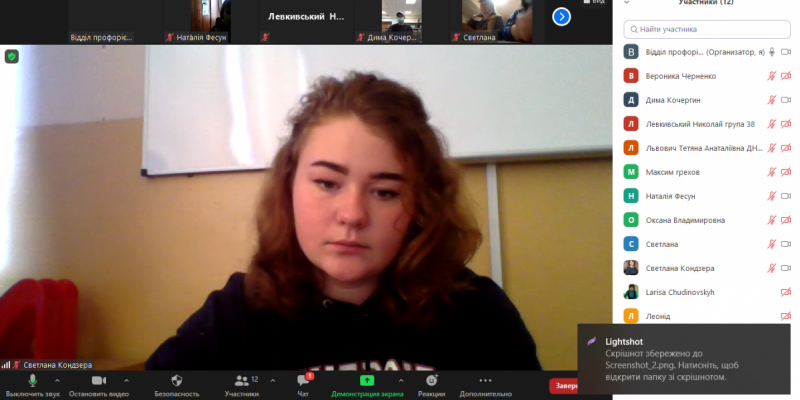Expand audio options arrow beside microphone
Viewport: 800px width, 400px height.
58,380
